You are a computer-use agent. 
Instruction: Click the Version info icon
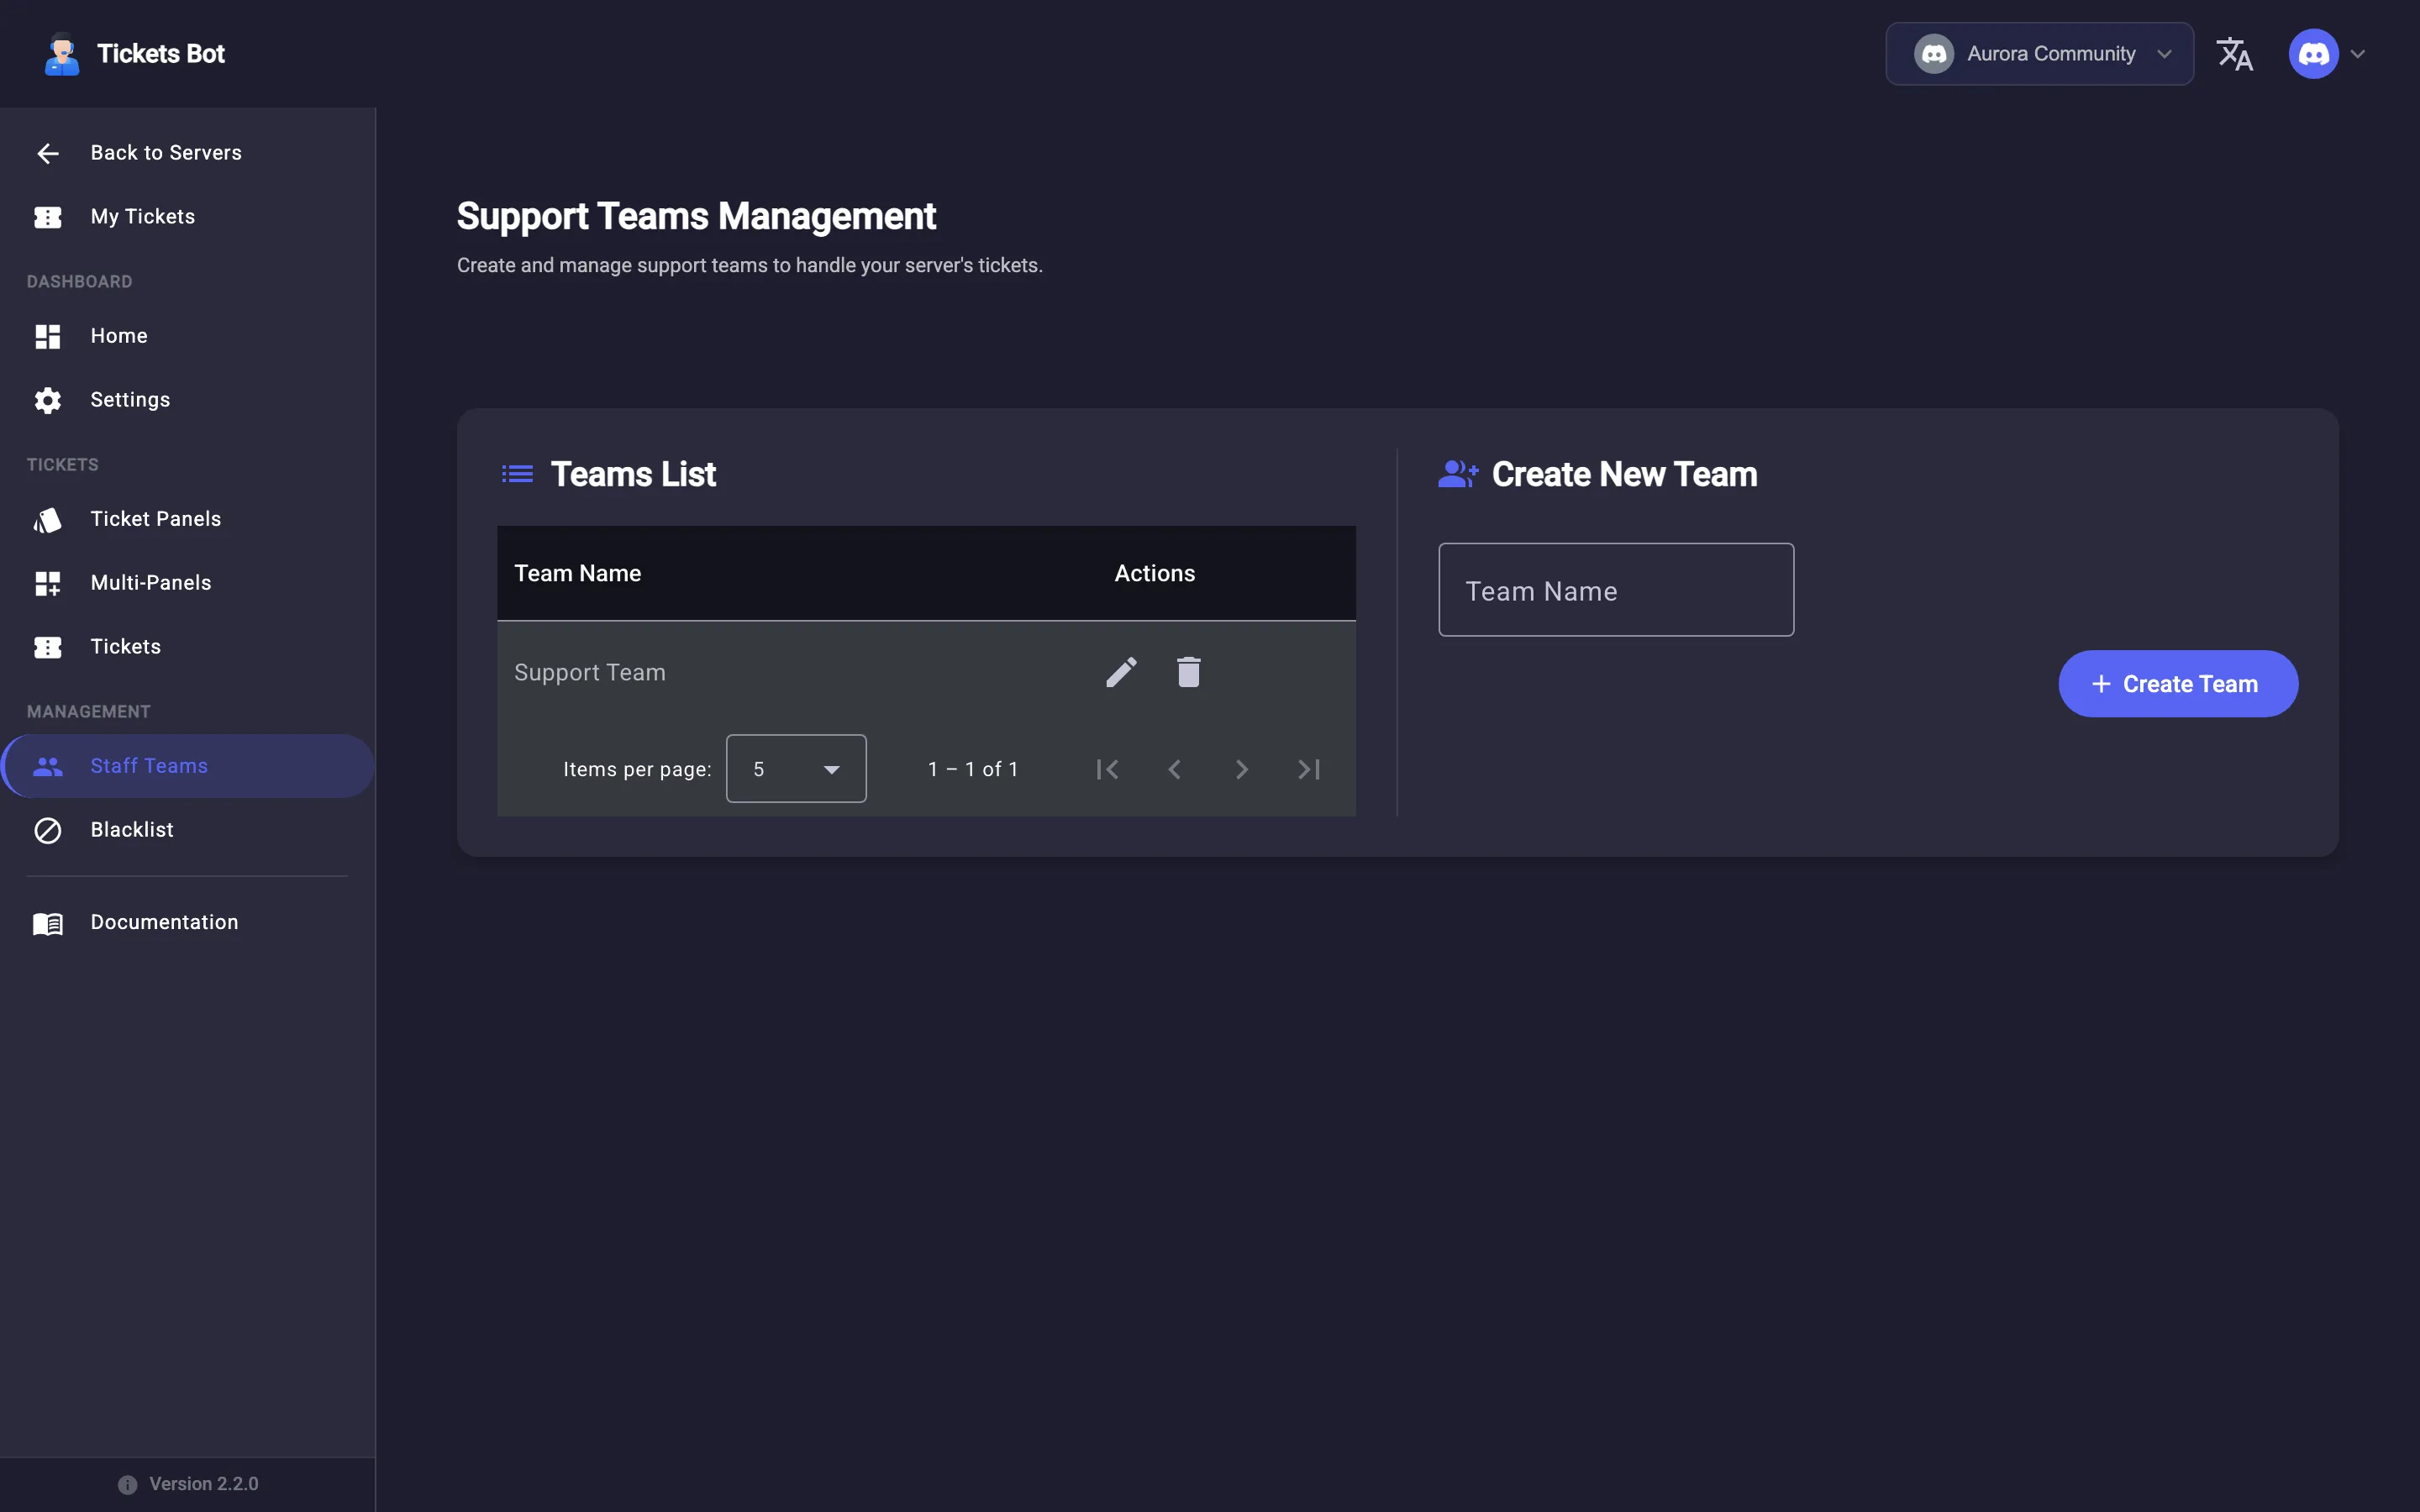tap(127, 1485)
